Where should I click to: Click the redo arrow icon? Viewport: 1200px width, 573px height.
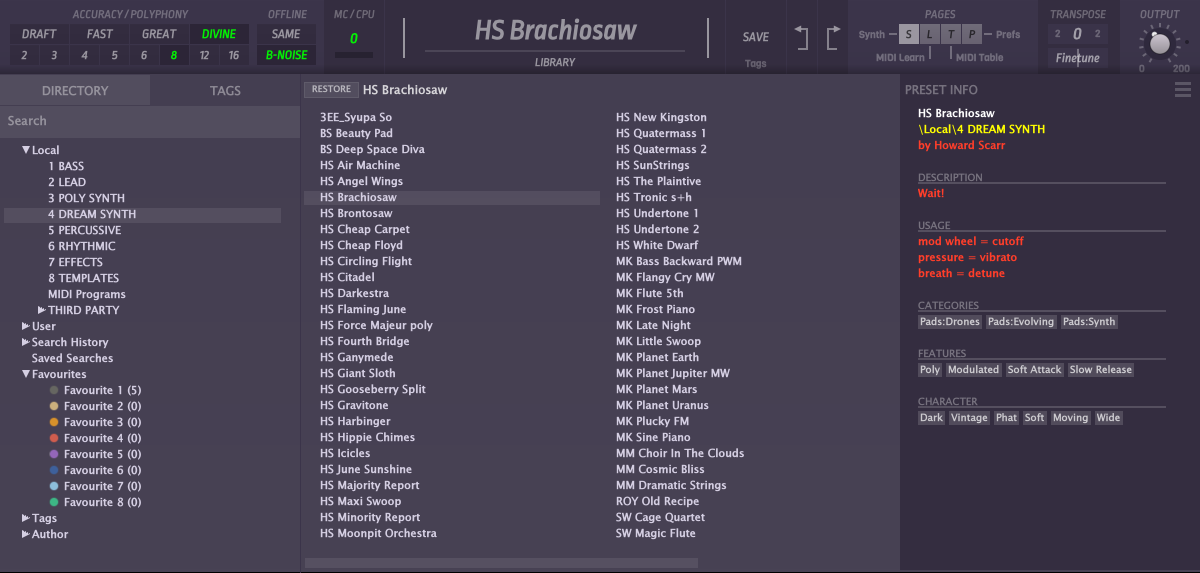pos(833,37)
